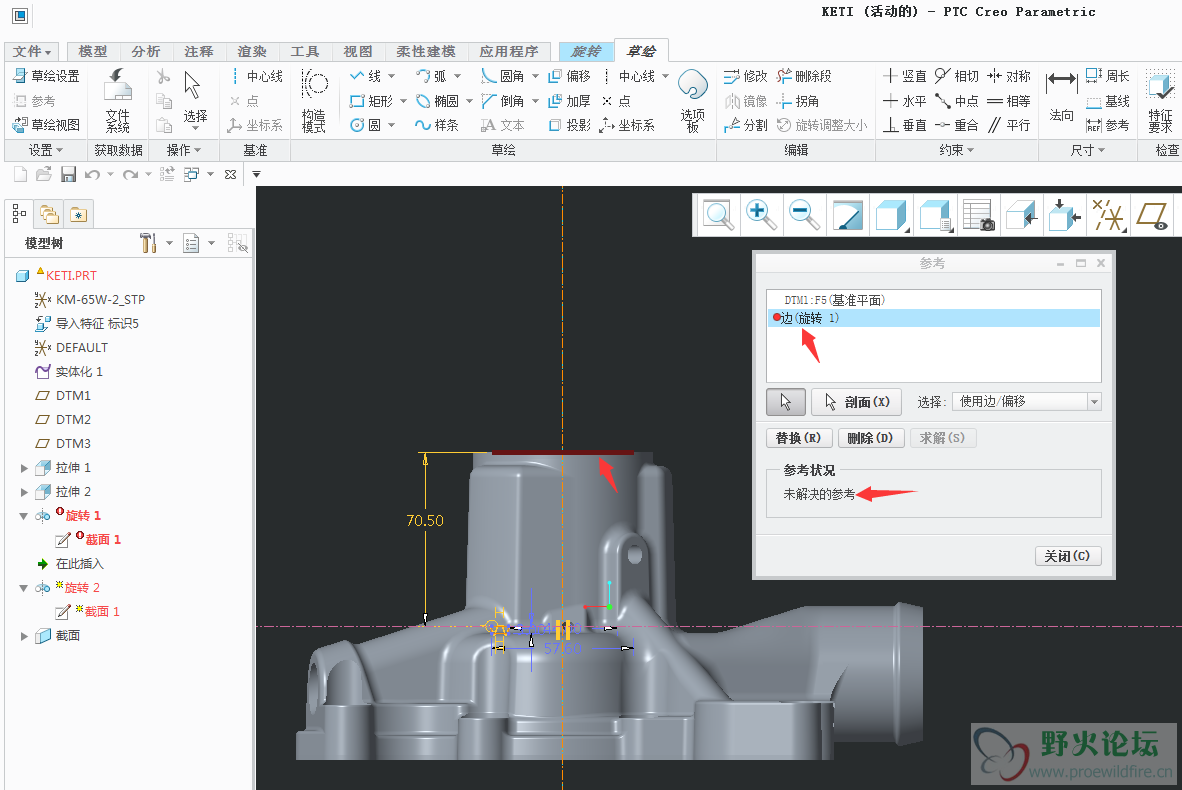
Task: Apply the 平行 parallel constraint
Action: 1009,125
